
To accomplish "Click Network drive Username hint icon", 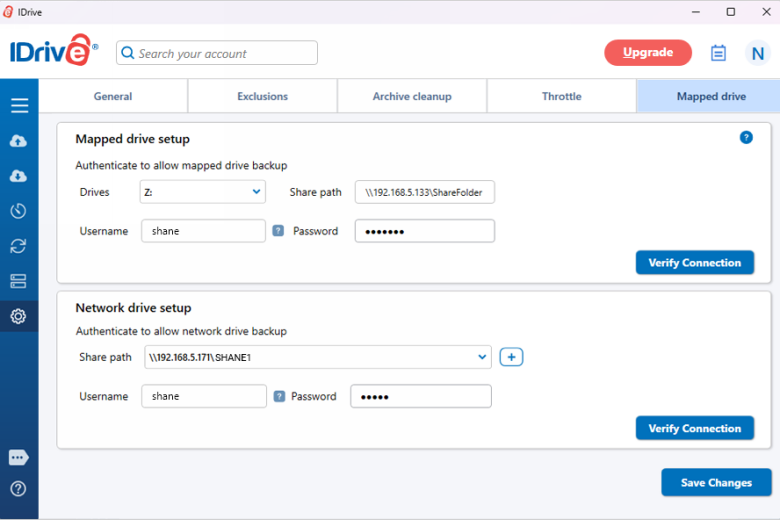I will pyautogui.click(x=280, y=396).
